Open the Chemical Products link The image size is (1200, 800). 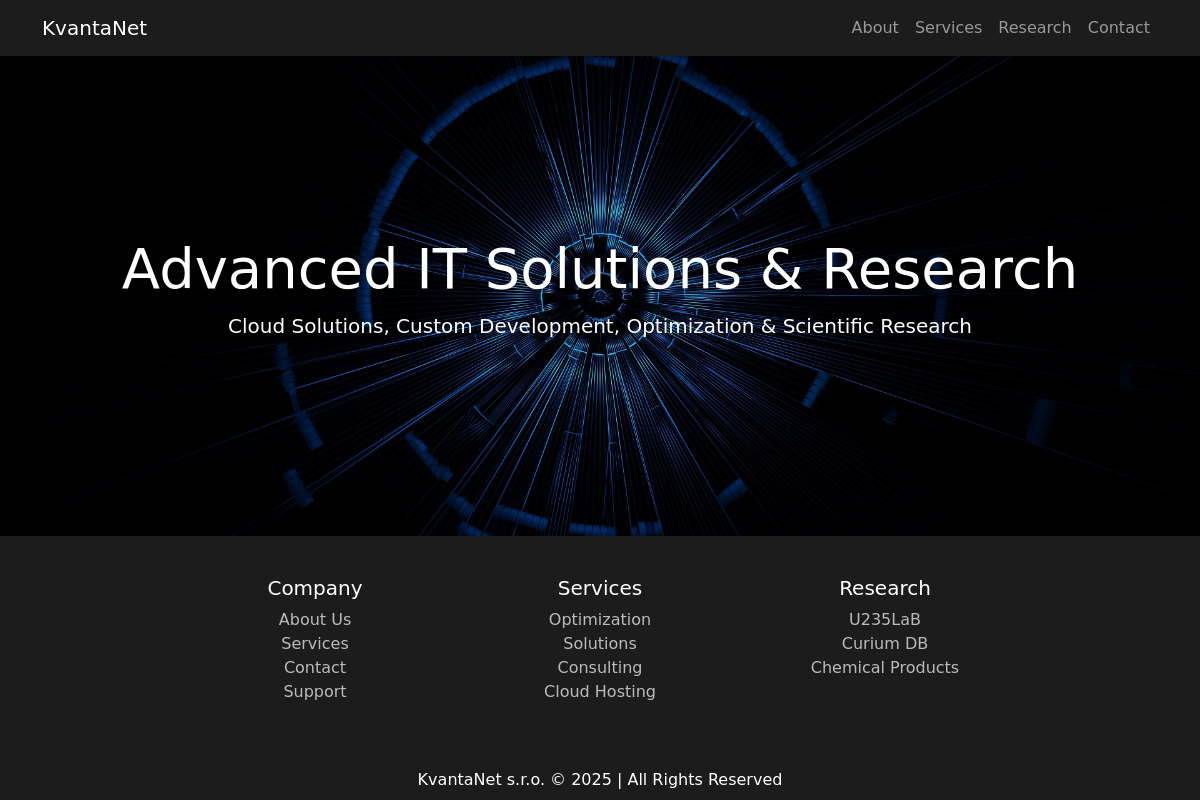coord(885,668)
